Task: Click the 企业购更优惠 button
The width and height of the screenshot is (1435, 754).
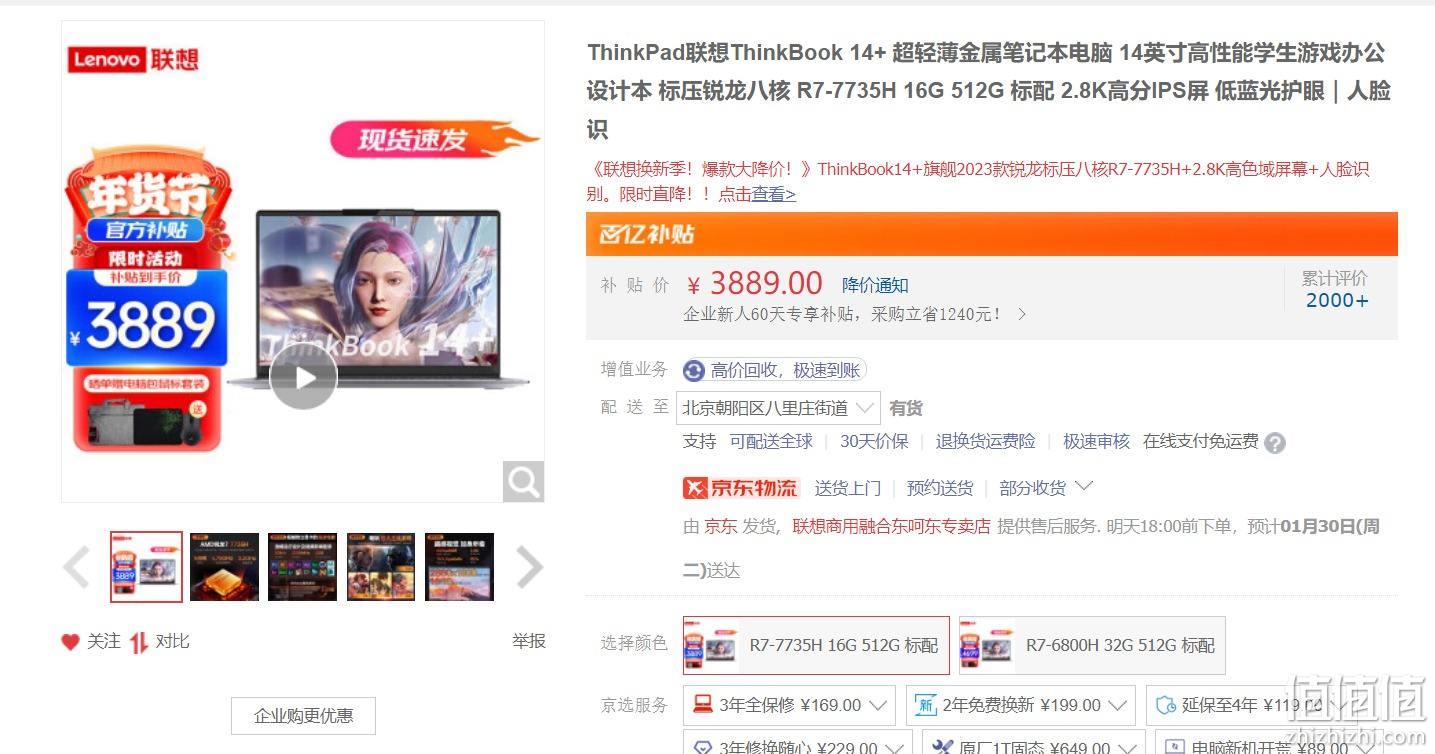Action: (x=303, y=716)
